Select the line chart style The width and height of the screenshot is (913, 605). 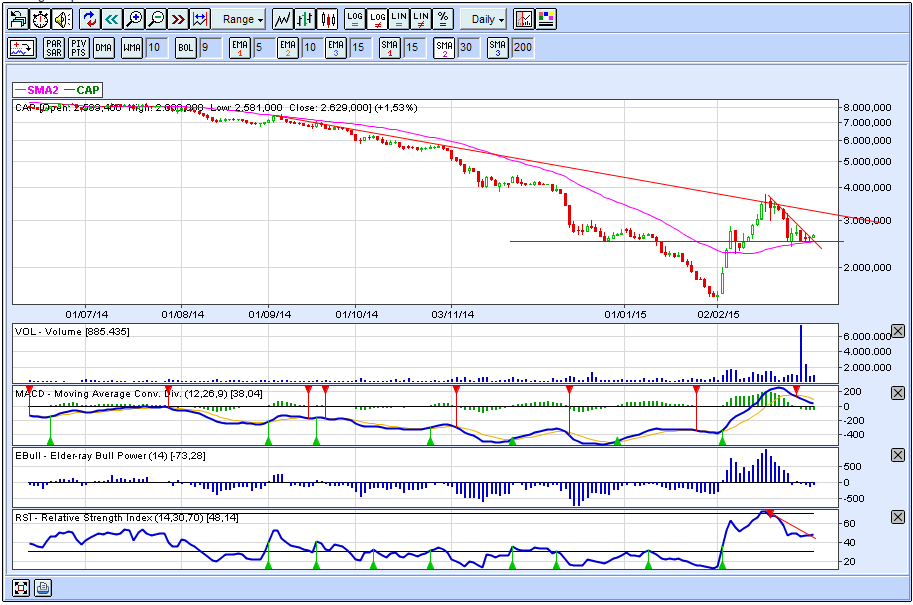coord(283,19)
